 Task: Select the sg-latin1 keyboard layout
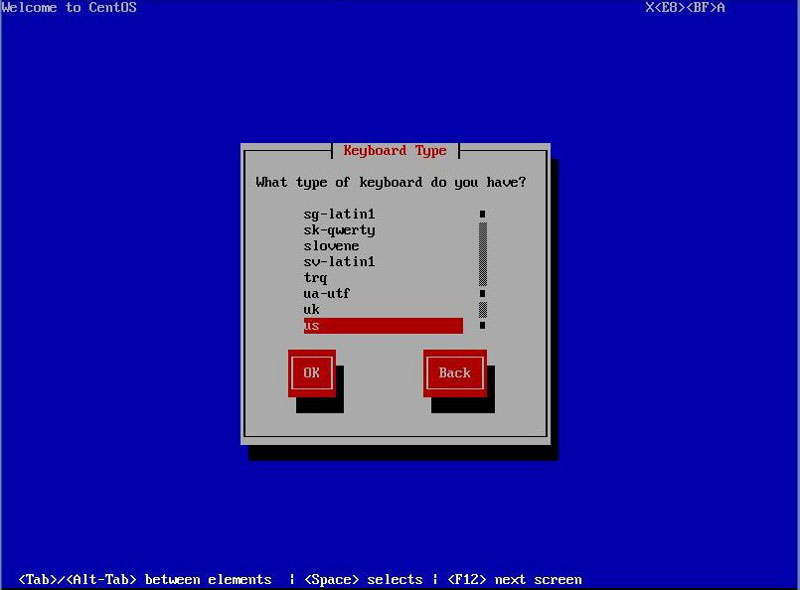(x=339, y=214)
